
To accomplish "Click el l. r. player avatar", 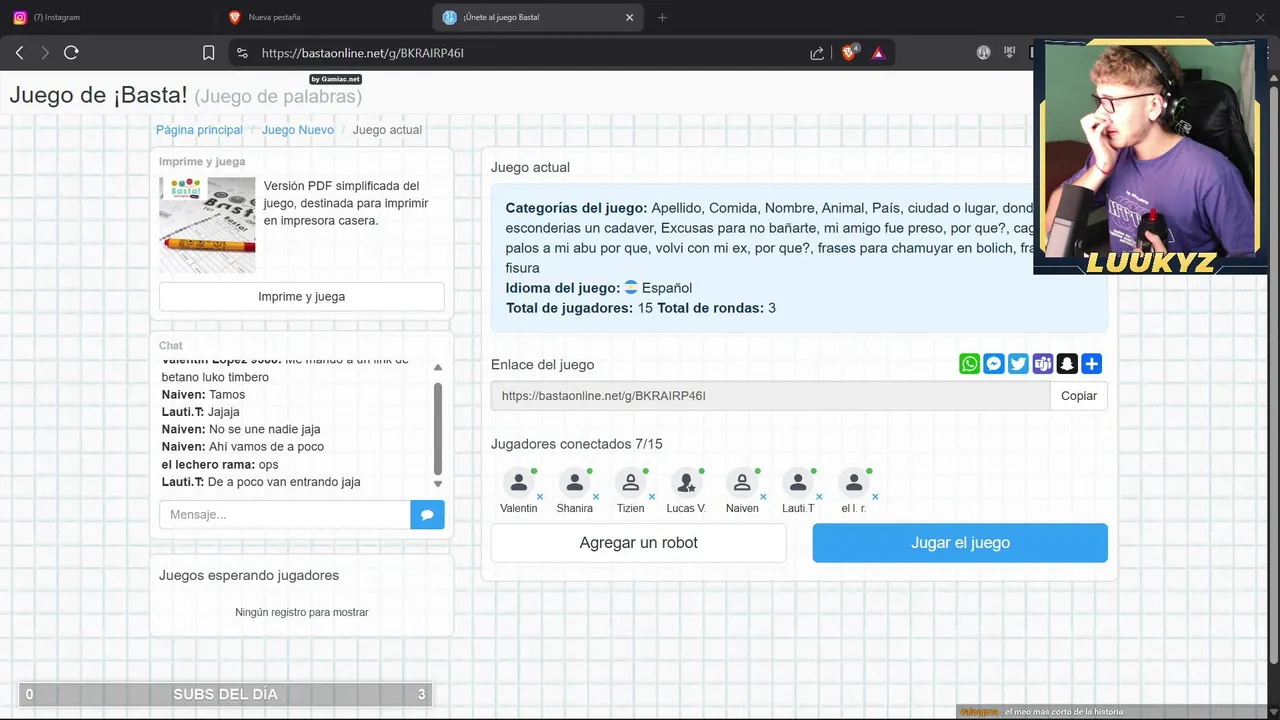I will point(854,483).
